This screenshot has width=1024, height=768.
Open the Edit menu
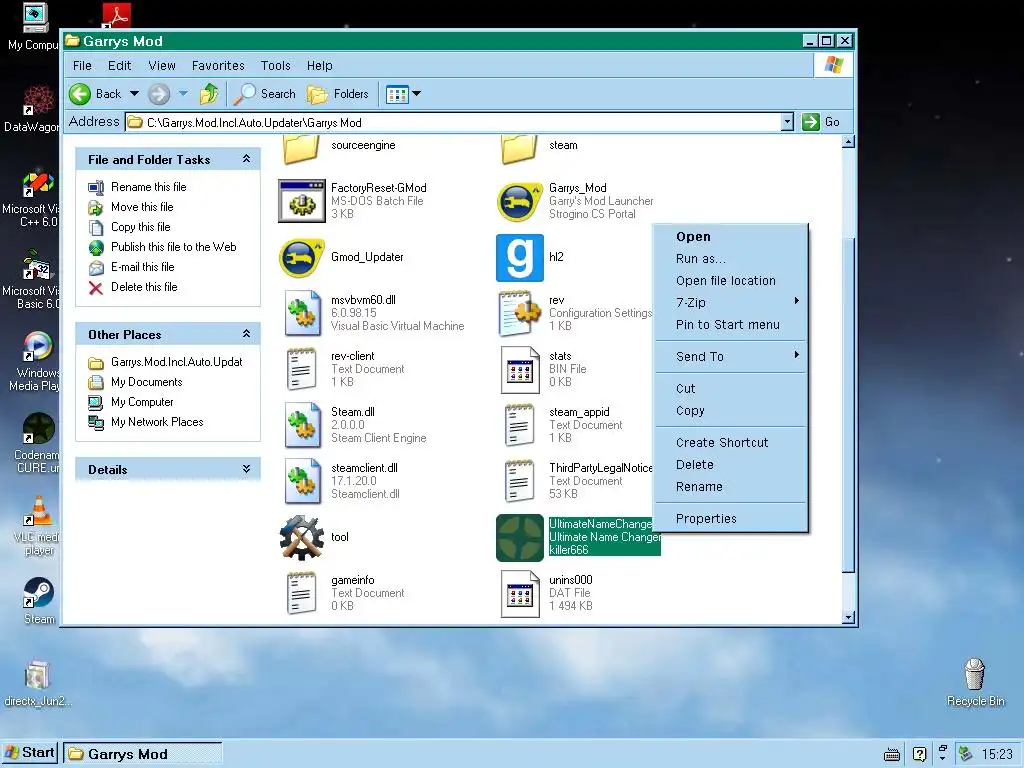[x=120, y=65]
